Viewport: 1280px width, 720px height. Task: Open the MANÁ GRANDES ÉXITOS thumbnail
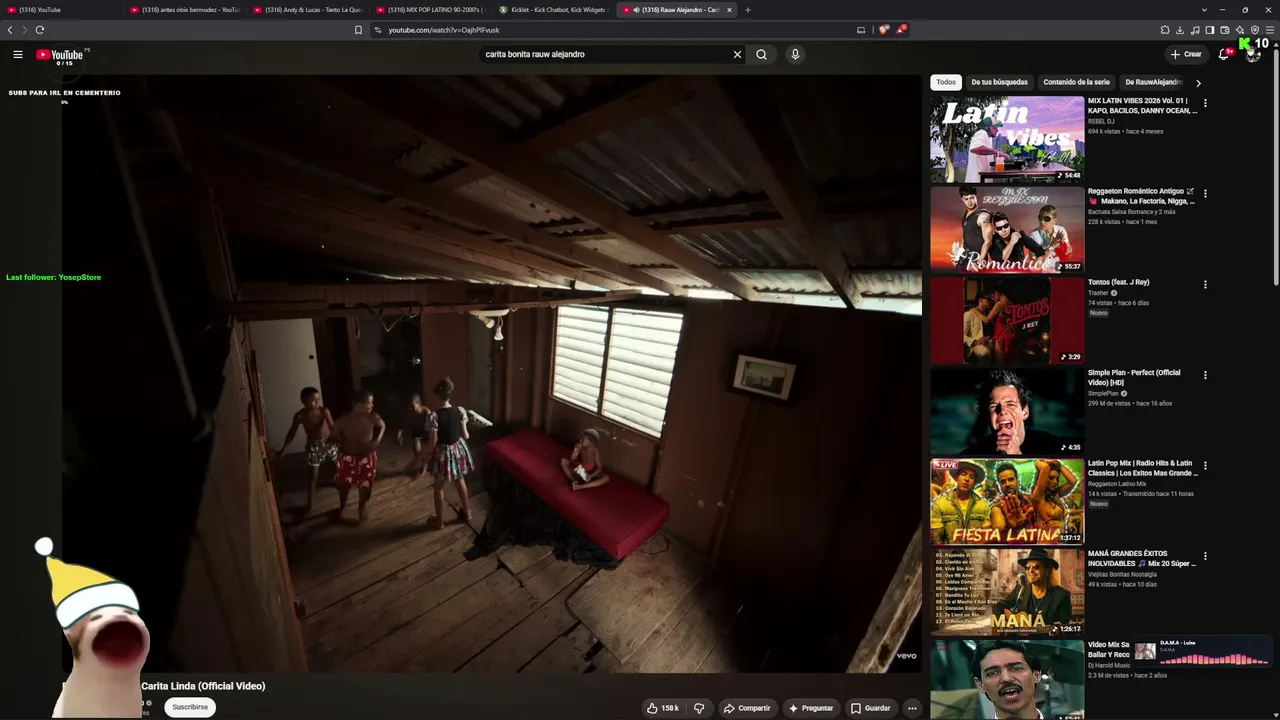click(x=1007, y=591)
